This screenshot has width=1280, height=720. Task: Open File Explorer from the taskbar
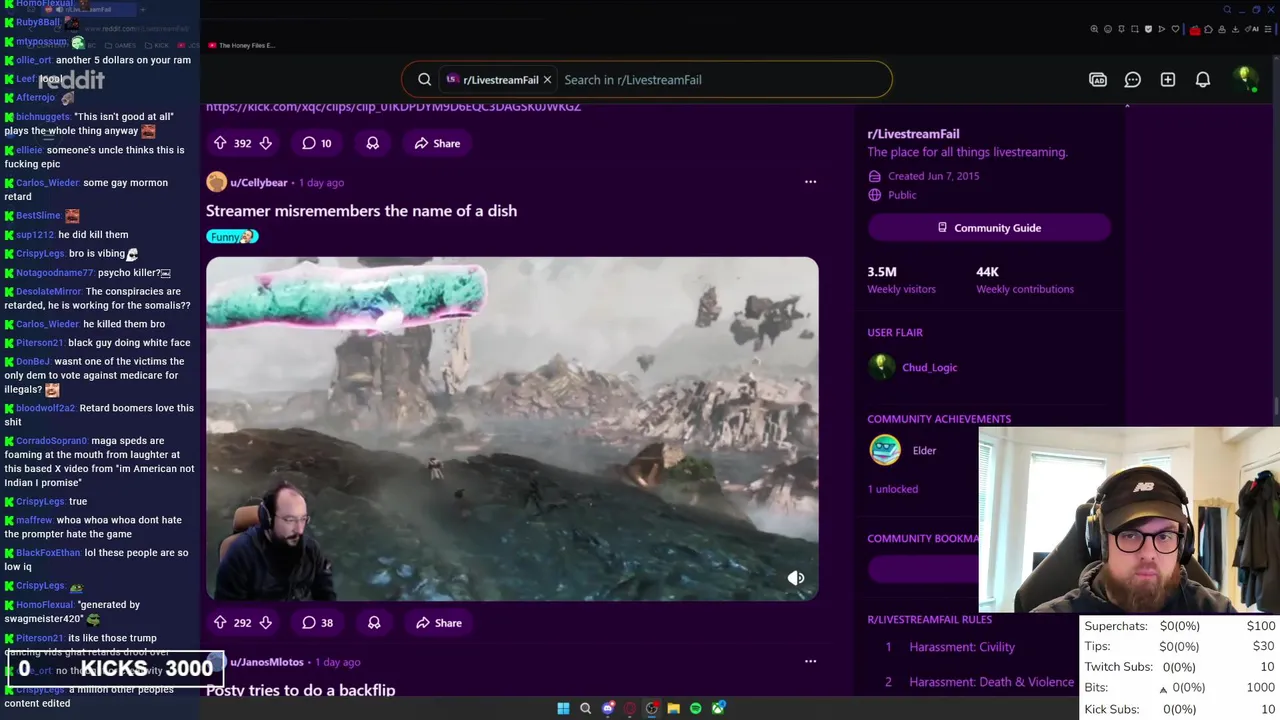[673, 708]
